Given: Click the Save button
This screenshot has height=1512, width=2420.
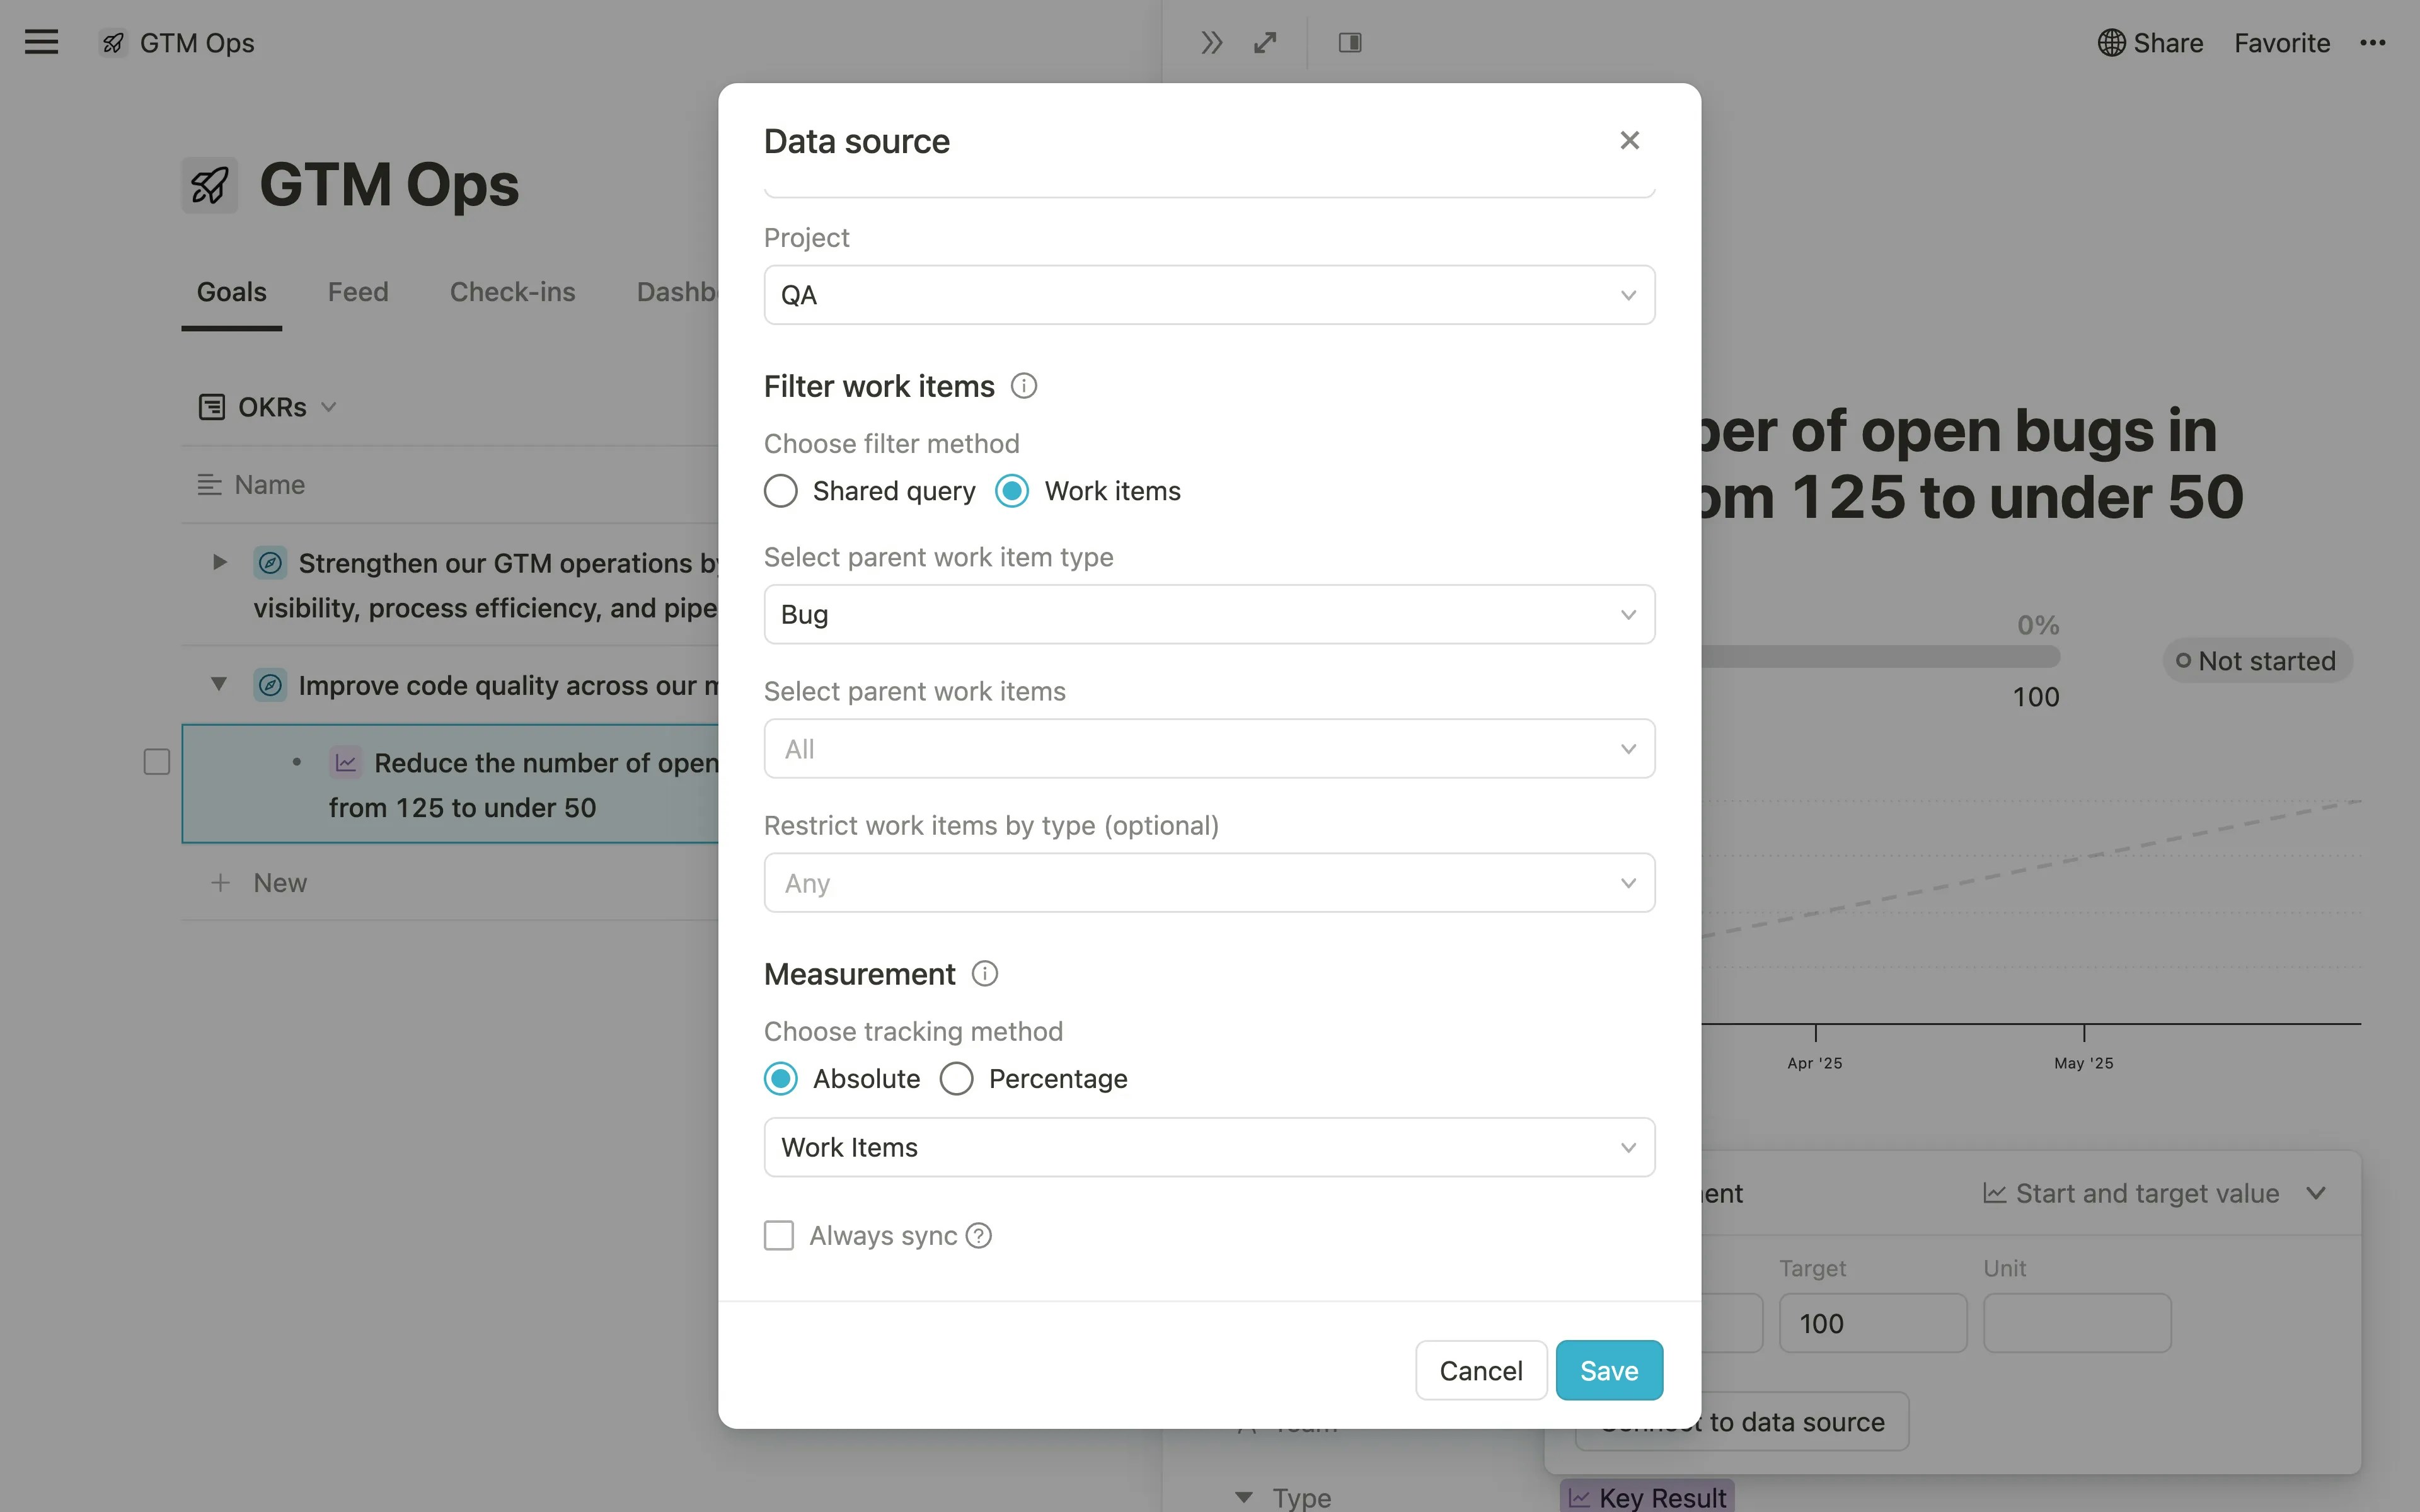Looking at the screenshot, I should [1608, 1370].
